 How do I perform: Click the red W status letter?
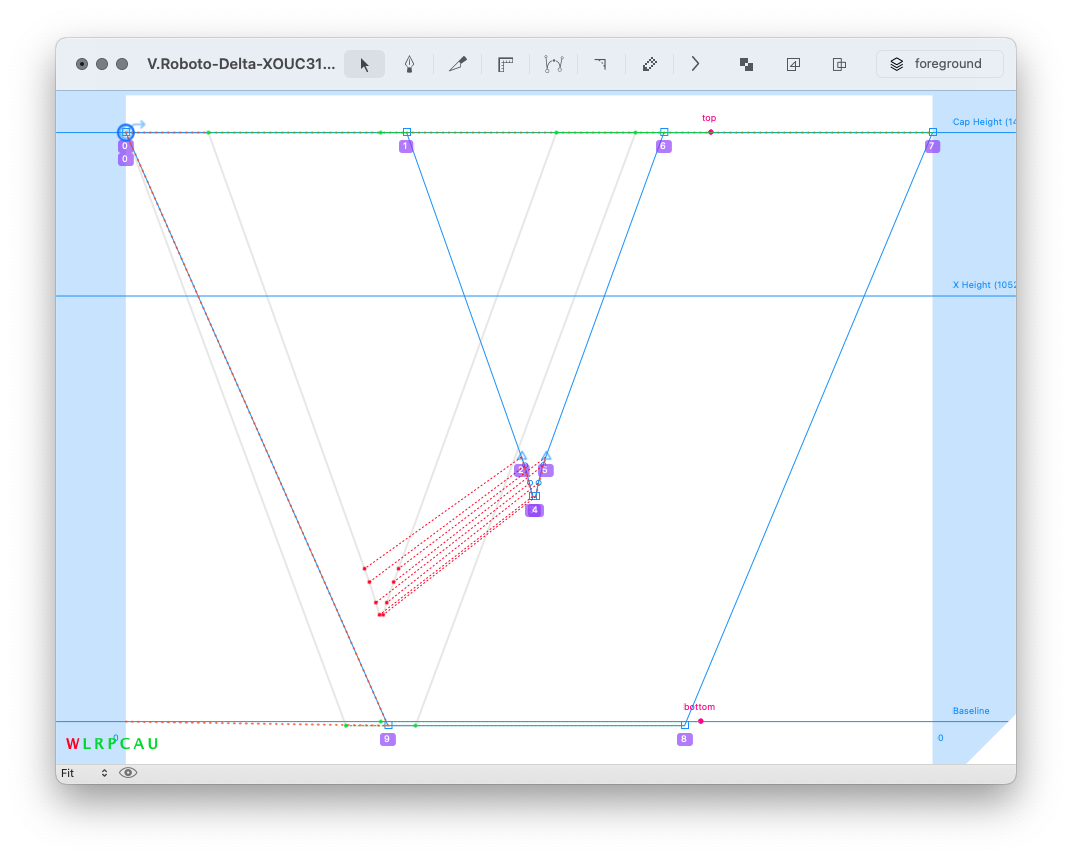click(x=72, y=744)
